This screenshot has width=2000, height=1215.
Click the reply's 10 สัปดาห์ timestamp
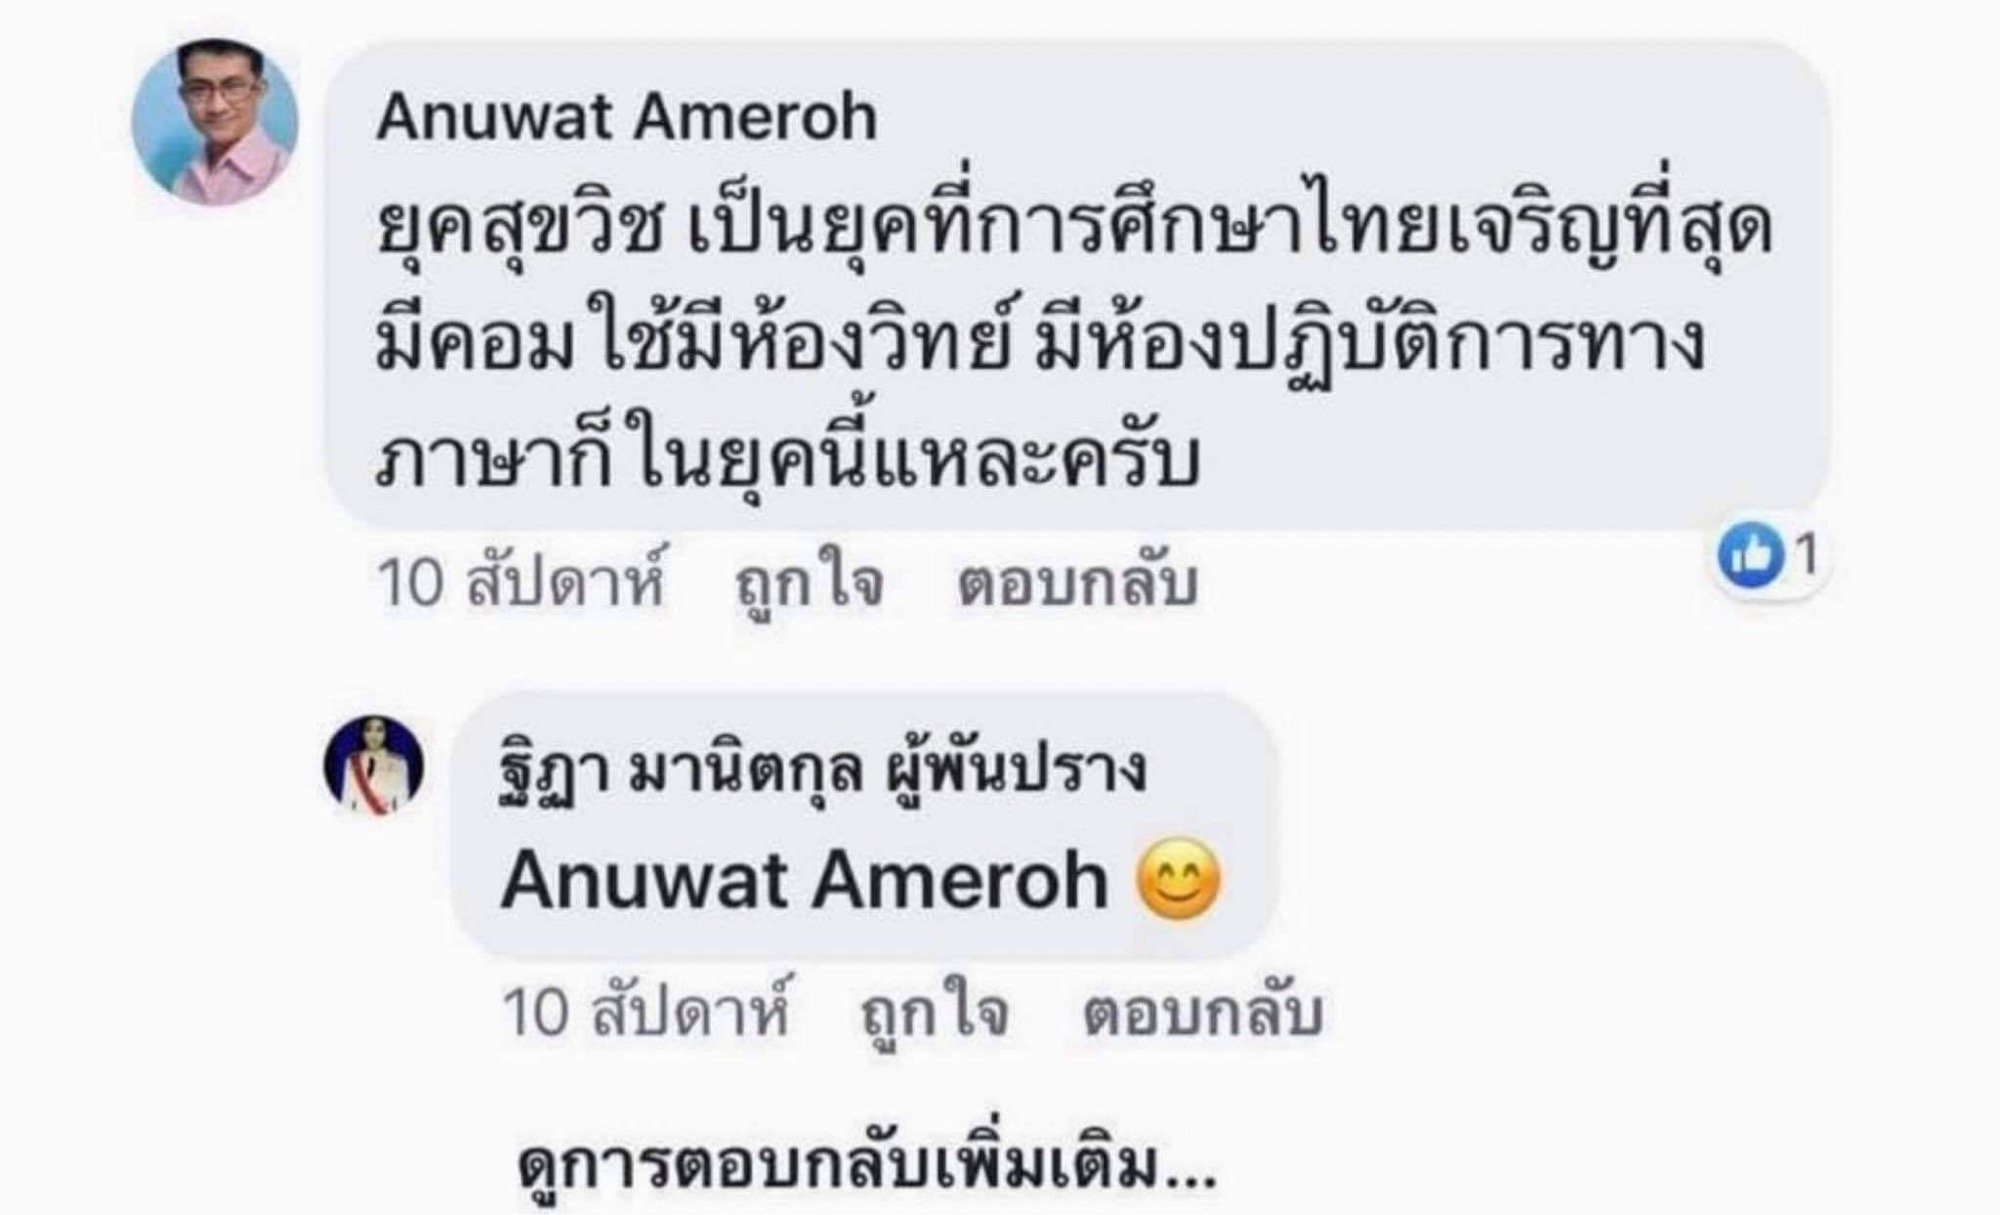click(x=646, y=1011)
